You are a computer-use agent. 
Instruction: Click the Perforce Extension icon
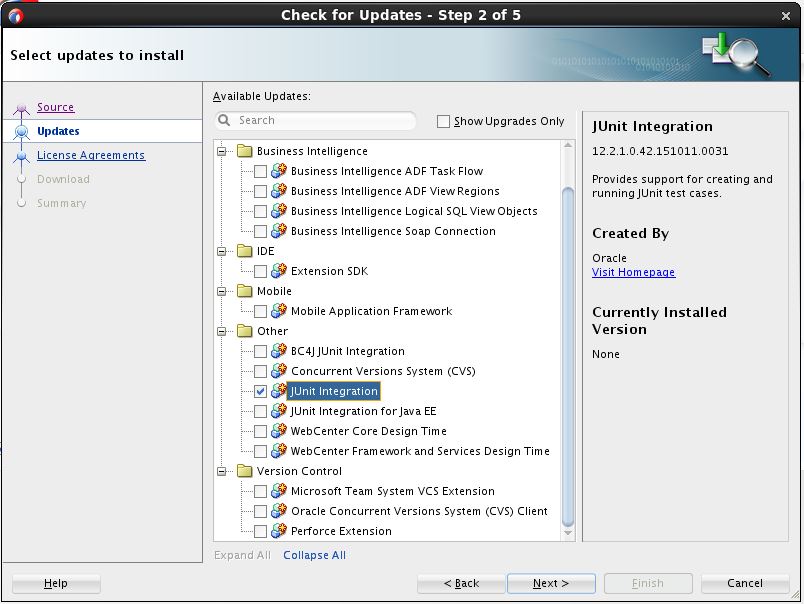coord(279,531)
